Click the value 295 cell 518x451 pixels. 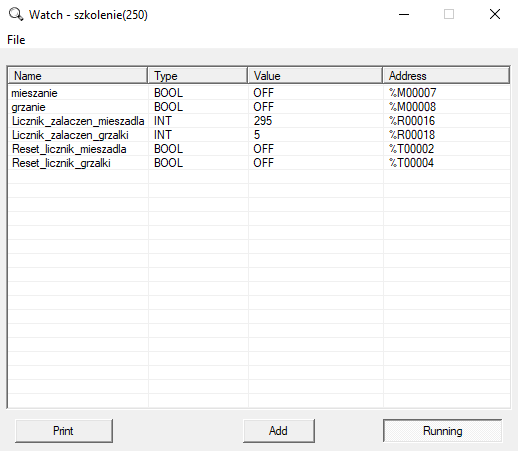pyautogui.click(x=263, y=121)
